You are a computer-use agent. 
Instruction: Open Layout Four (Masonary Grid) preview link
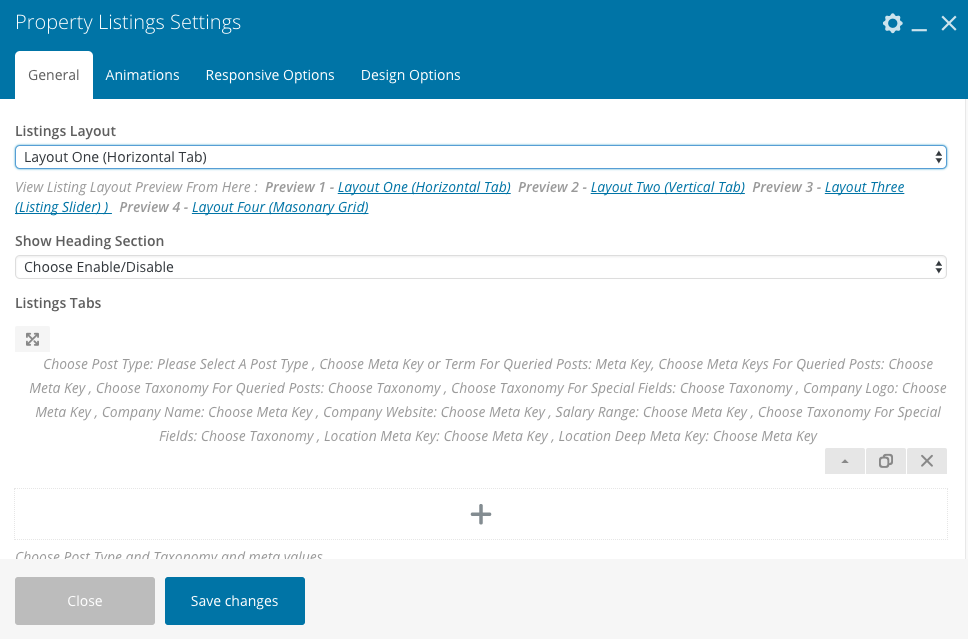click(280, 207)
